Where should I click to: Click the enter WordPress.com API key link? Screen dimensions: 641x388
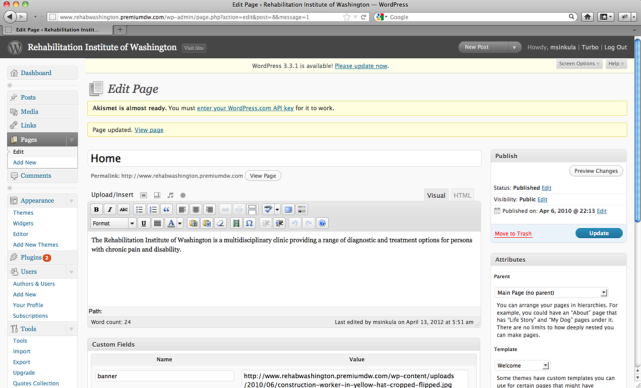tap(245, 108)
